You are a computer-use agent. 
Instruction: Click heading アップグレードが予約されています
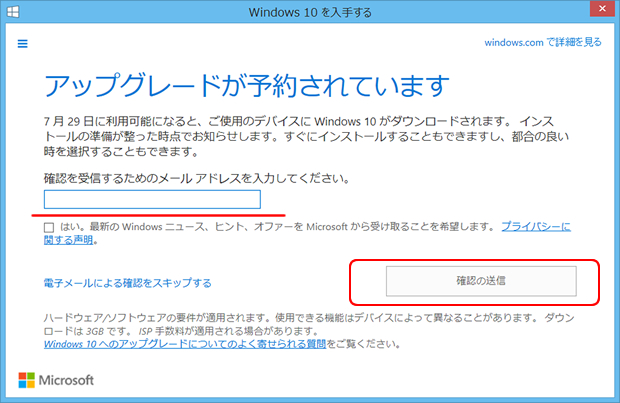[247, 86]
